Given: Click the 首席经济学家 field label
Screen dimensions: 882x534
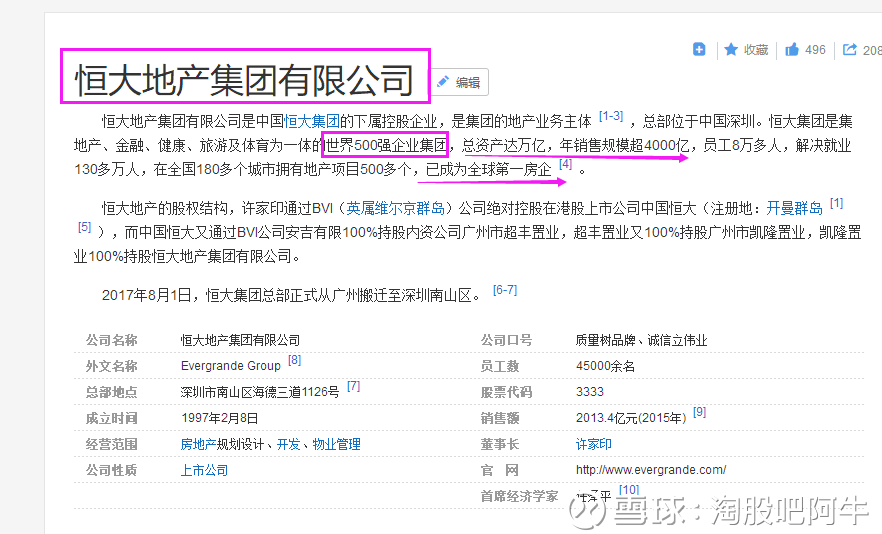Looking at the screenshot, I should point(519,496).
